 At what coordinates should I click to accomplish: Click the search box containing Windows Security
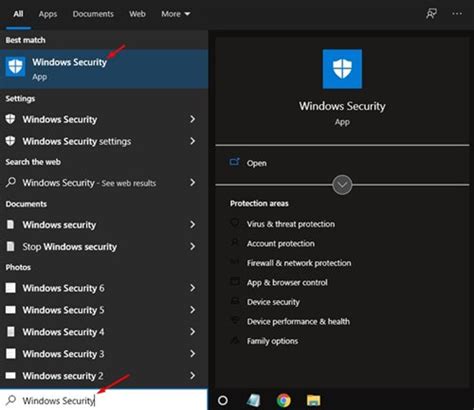pyautogui.click(x=104, y=400)
